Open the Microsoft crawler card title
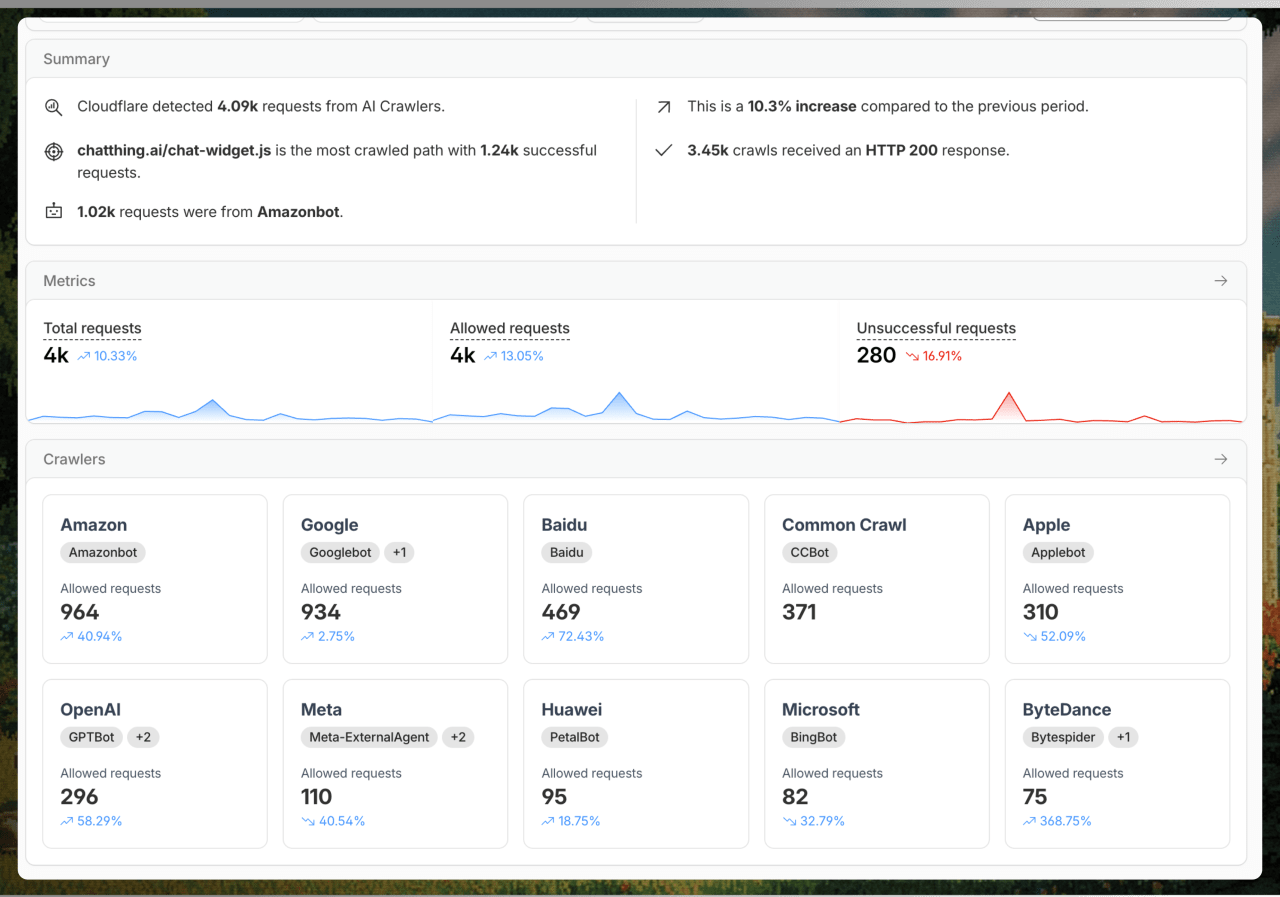Screen dimensions: 1280x897 click(821, 710)
